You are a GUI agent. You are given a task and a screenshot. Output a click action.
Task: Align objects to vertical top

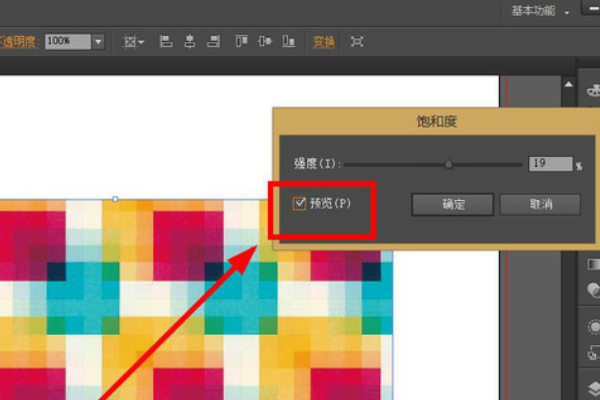(x=241, y=41)
